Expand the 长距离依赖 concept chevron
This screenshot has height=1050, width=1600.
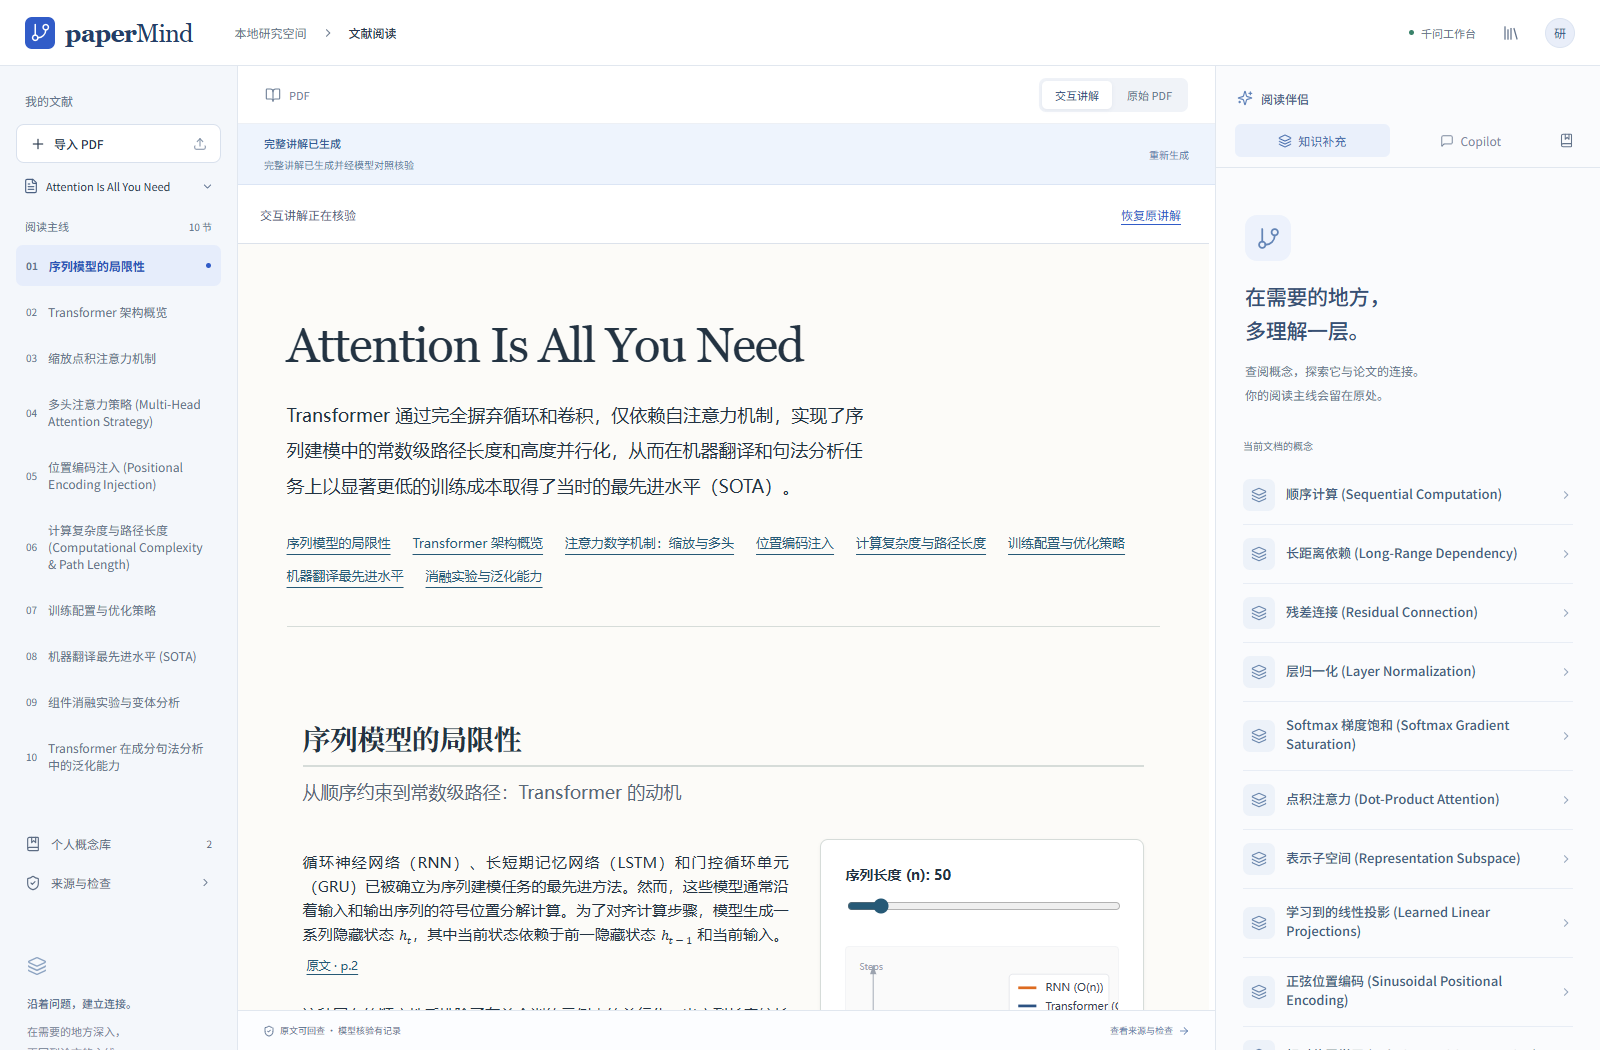point(1566,554)
